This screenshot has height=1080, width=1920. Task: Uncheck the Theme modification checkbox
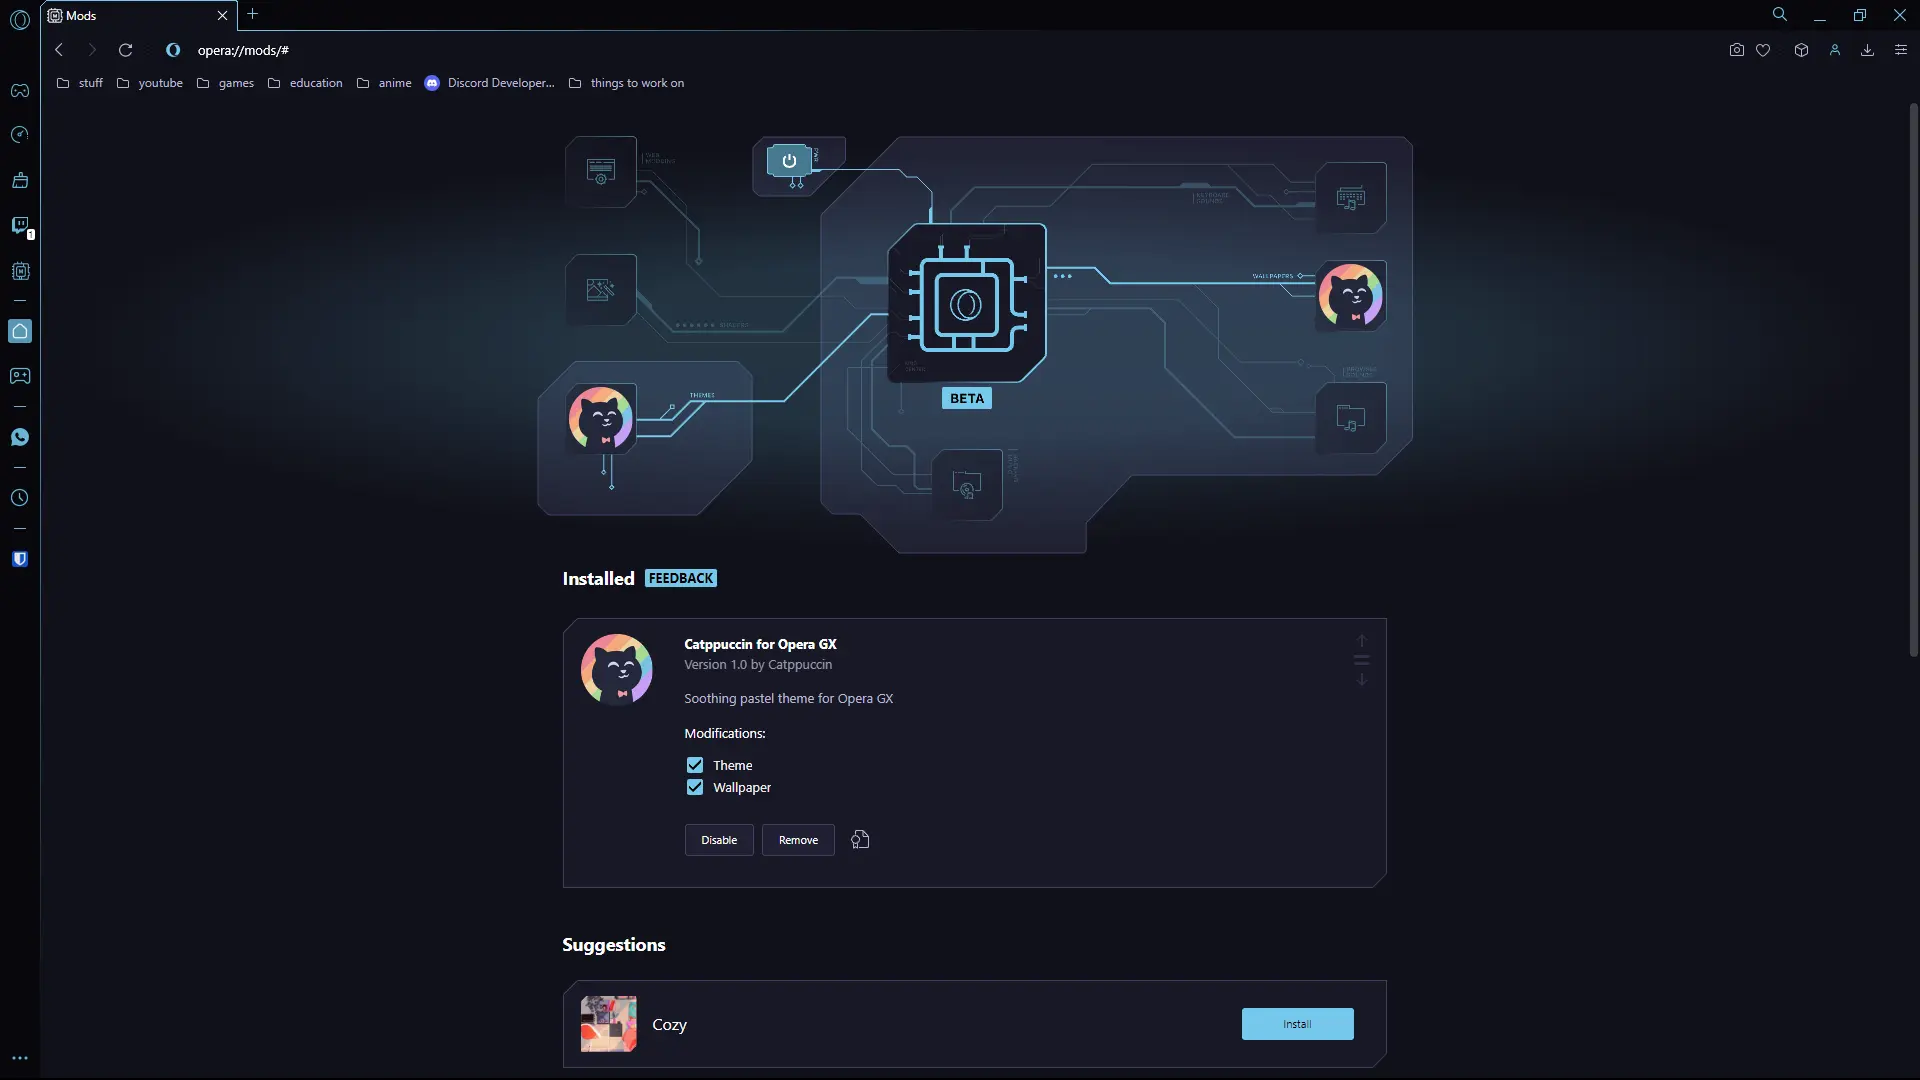pyautogui.click(x=695, y=765)
